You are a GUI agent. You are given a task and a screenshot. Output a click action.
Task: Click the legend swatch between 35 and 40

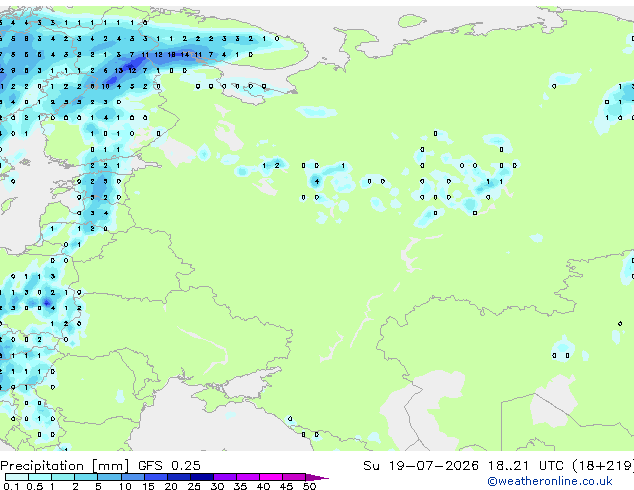(247, 477)
